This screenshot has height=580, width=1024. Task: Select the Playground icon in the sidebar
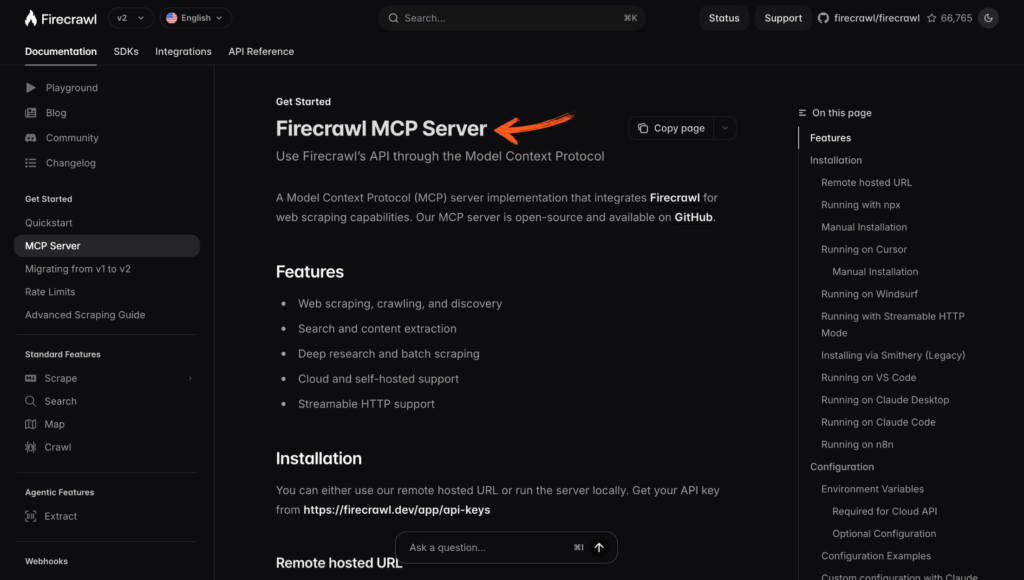tap(31, 87)
